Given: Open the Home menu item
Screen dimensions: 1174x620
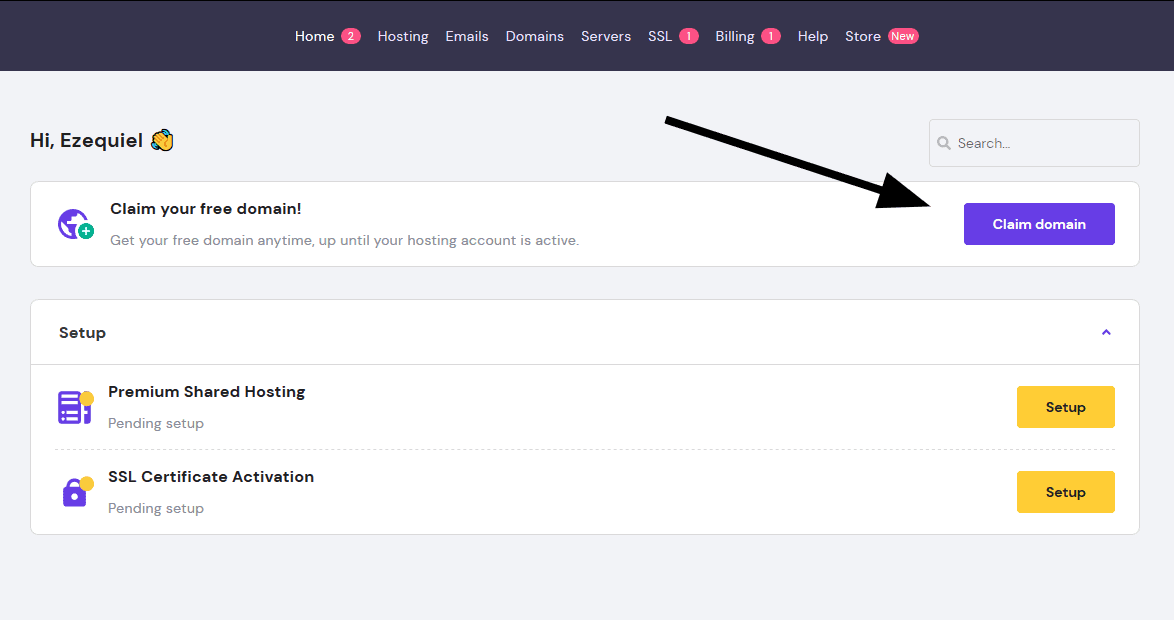Looking at the screenshot, I should (x=314, y=36).
